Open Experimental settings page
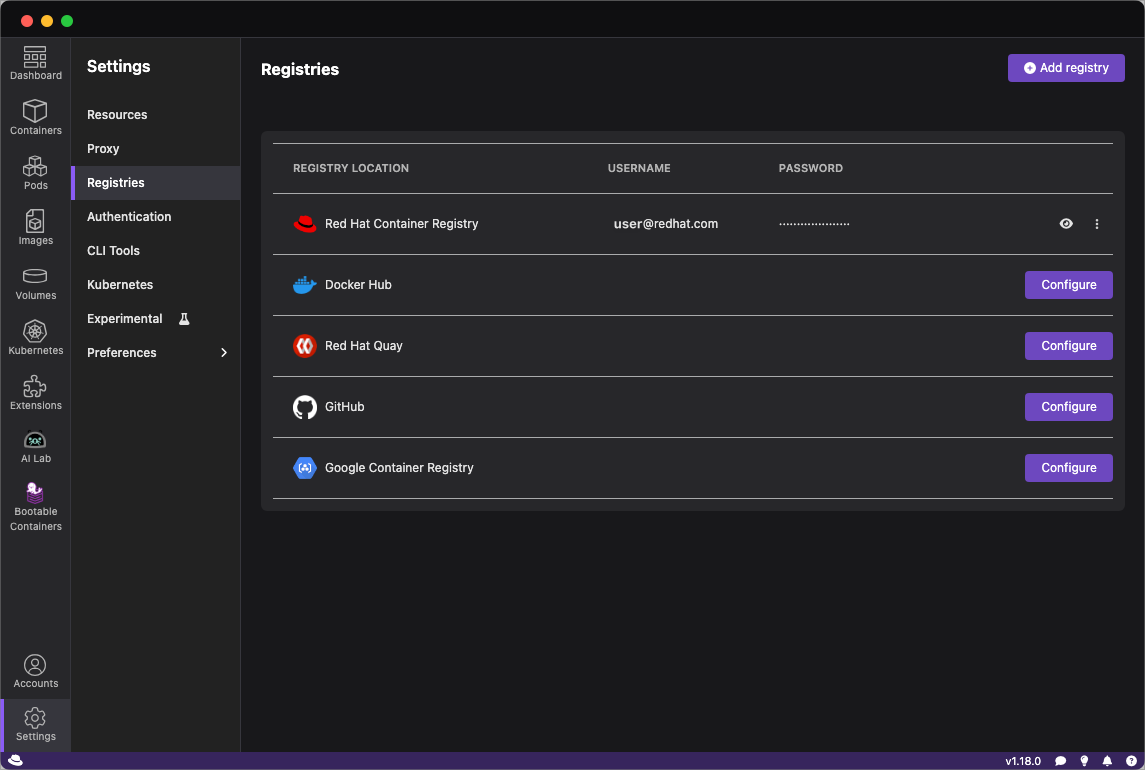 coord(125,319)
